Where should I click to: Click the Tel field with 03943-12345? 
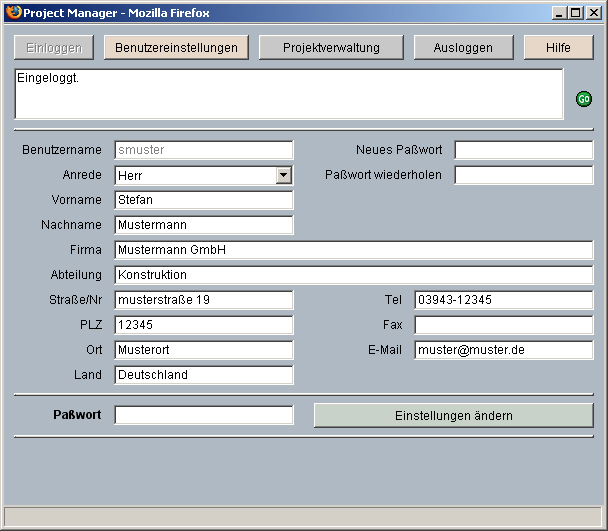503,300
